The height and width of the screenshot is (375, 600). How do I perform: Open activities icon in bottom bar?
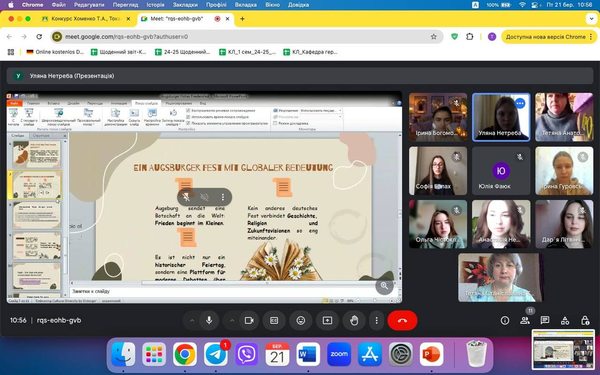tap(565, 320)
